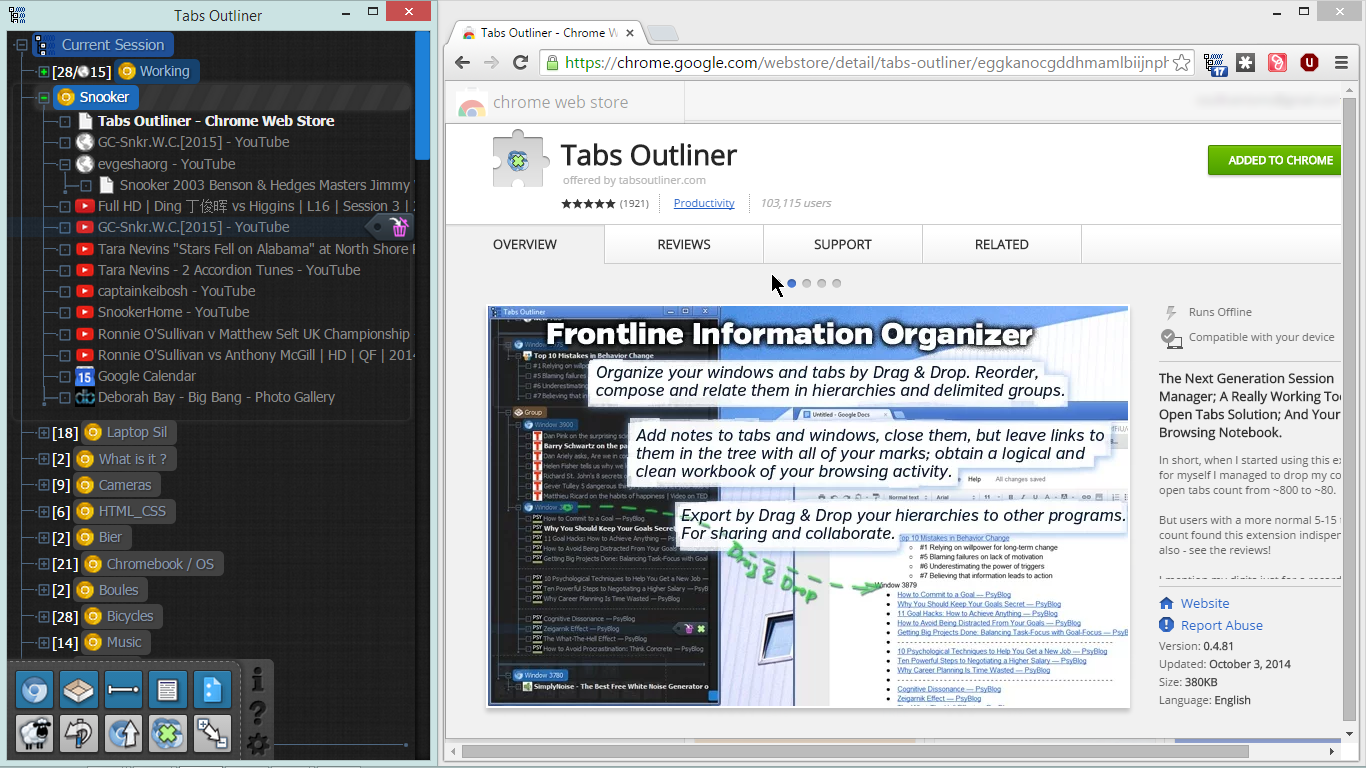Collapse the Snooker window node
This screenshot has width=1366, height=768.
[x=43, y=98]
